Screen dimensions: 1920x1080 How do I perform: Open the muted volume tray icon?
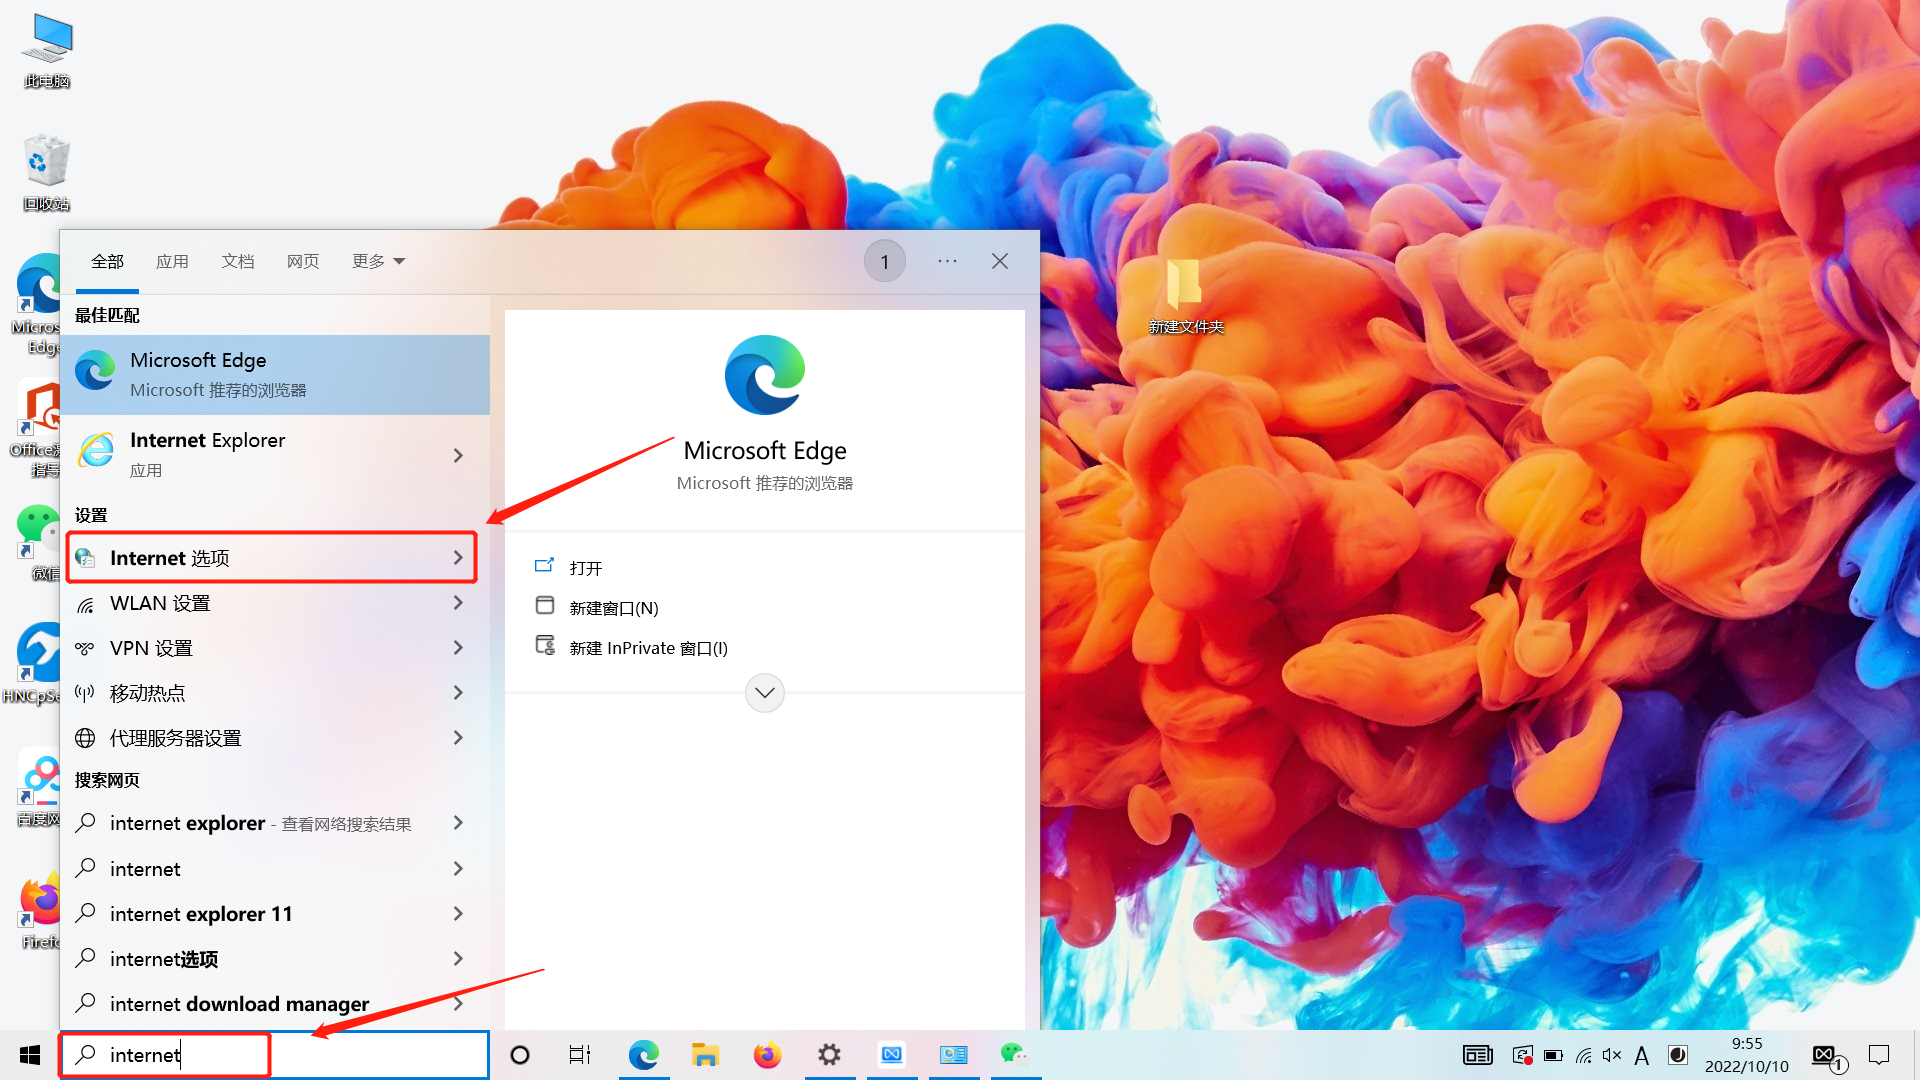tap(1611, 1055)
